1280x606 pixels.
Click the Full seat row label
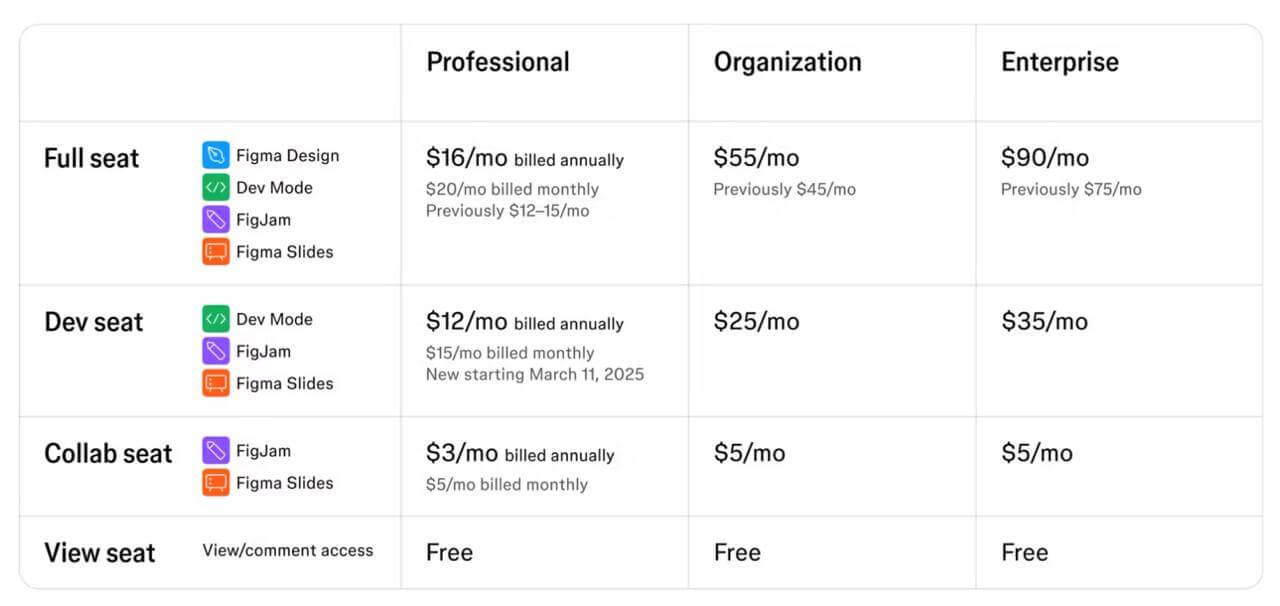coord(92,158)
